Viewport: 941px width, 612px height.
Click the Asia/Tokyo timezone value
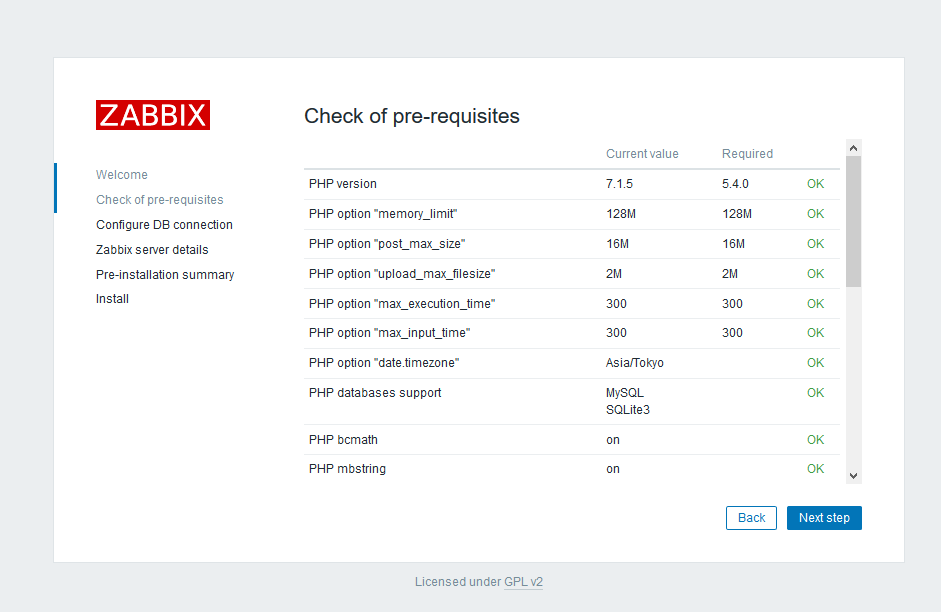[634, 363]
